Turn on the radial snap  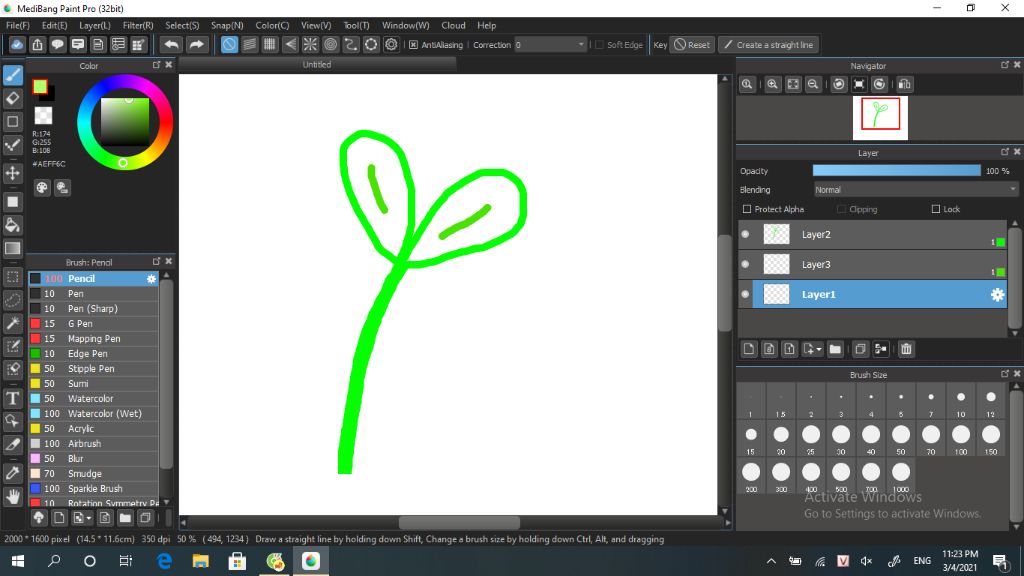point(310,44)
